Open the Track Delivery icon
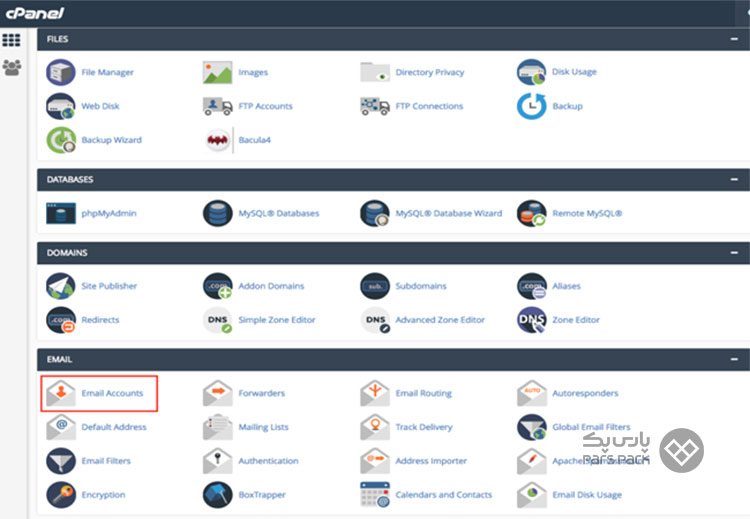The image size is (750, 519). click(x=375, y=427)
